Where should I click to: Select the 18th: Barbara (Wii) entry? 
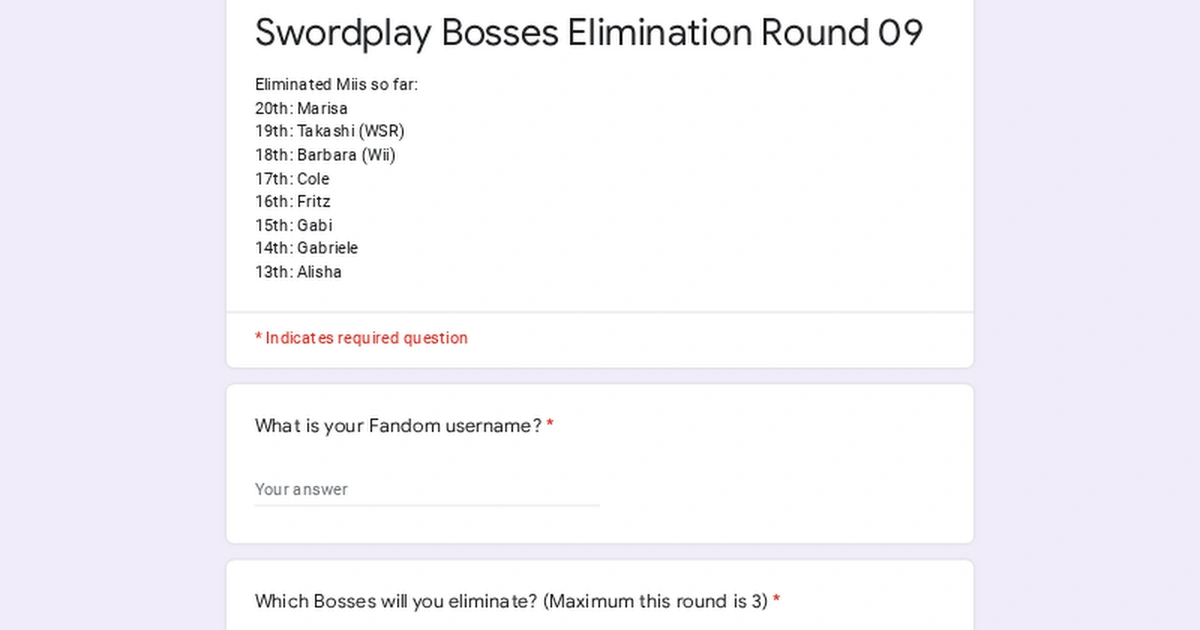pos(324,154)
